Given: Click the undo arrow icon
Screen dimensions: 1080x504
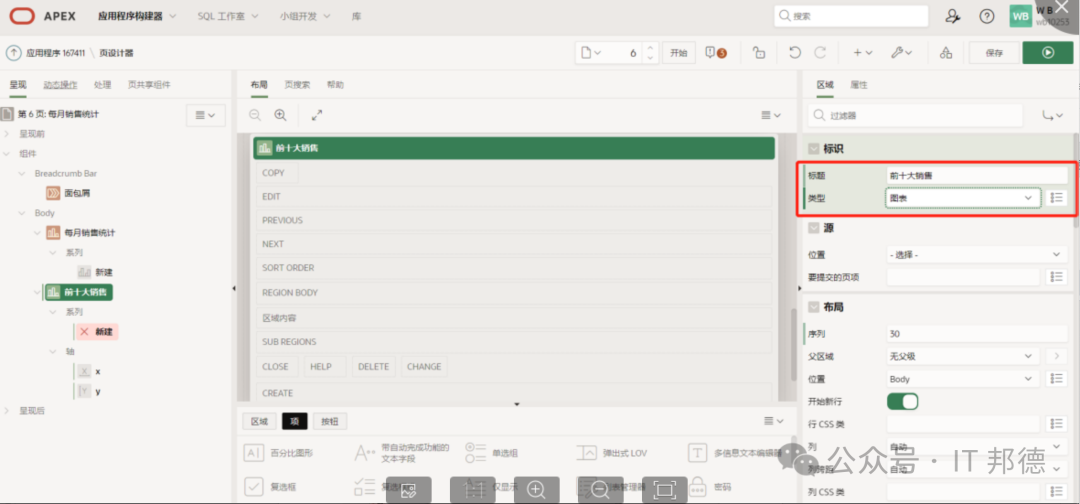Looking at the screenshot, I should coord(795,52).
